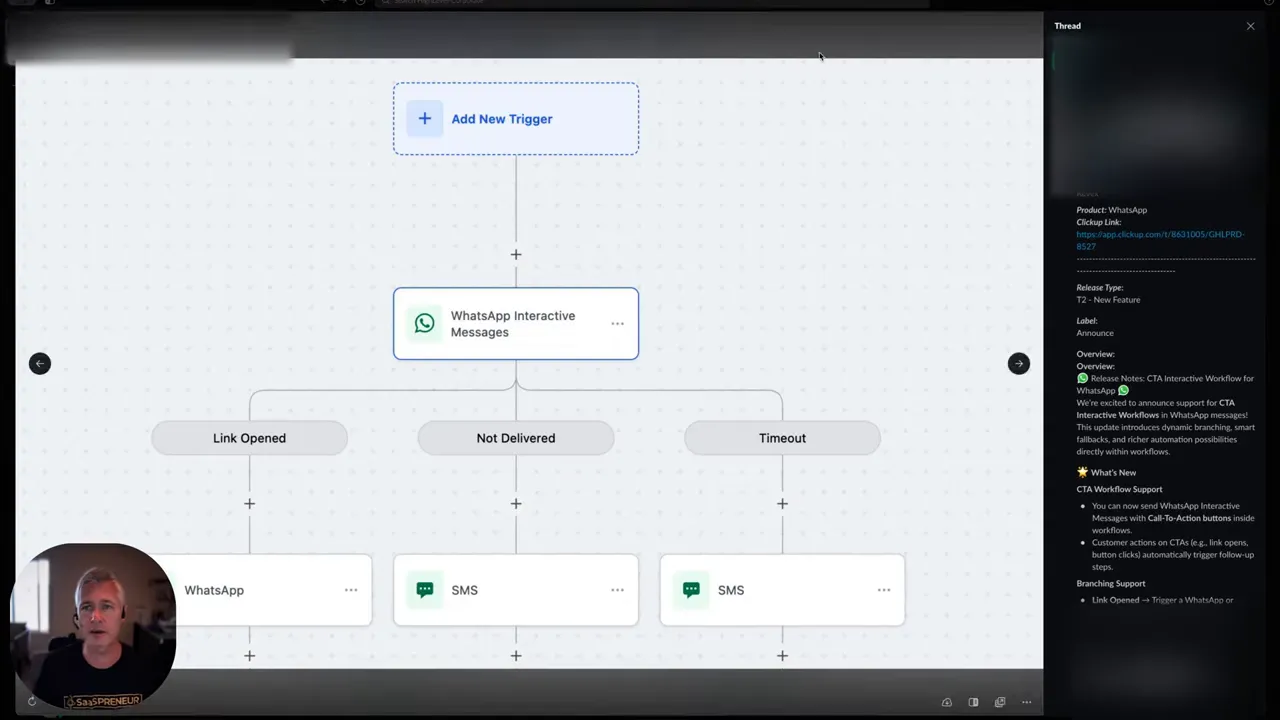Click the Add New Trigger card label
This screenshot has height=720, width=1280.
(502, 119)
